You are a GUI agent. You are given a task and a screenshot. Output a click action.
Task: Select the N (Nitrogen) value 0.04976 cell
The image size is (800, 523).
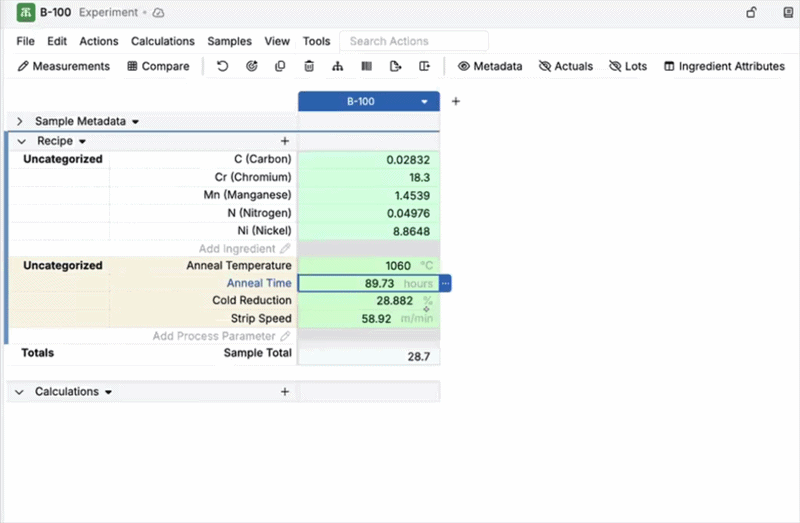368,213
